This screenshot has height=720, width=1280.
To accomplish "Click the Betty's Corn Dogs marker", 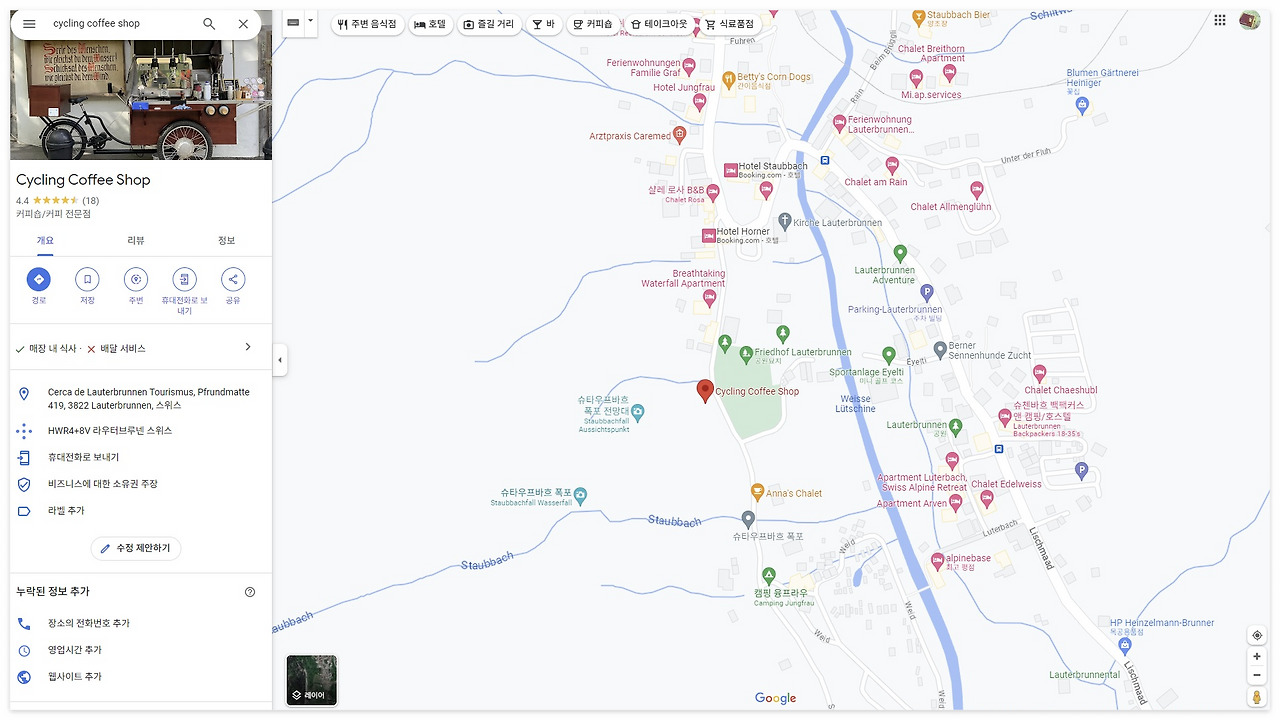I will pos(728,78).
